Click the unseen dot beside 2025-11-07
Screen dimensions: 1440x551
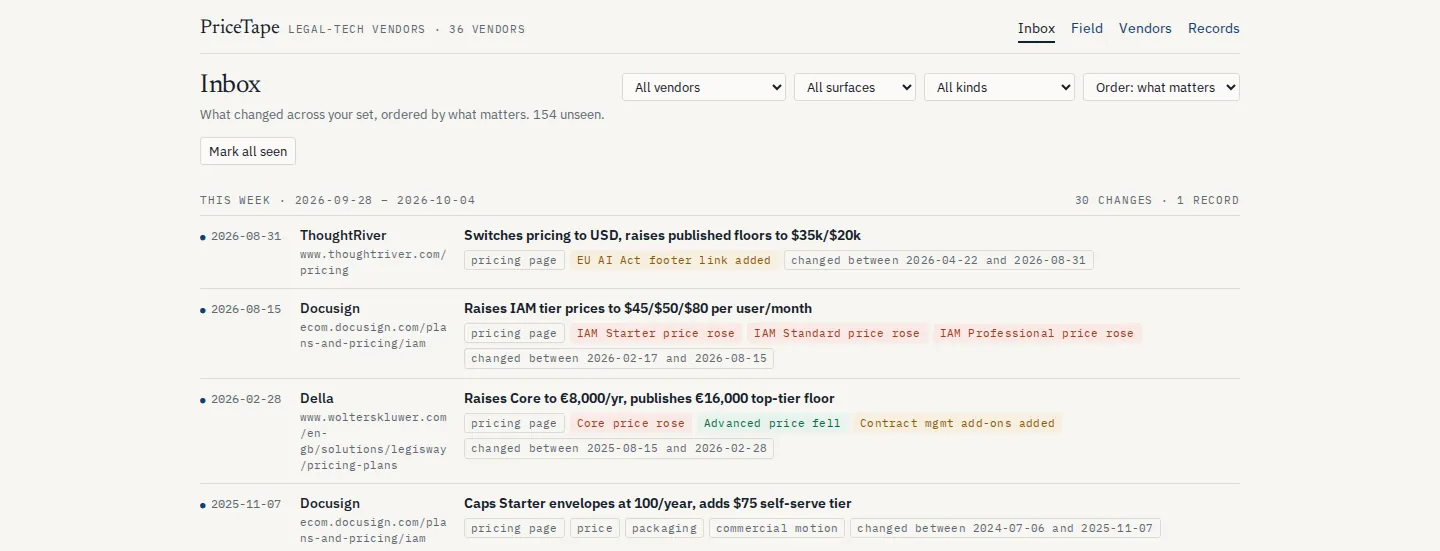203,505
